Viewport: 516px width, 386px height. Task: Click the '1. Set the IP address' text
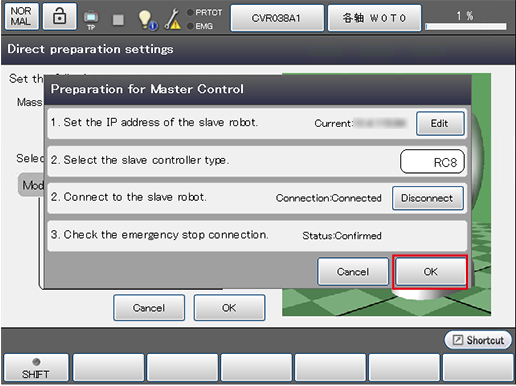154,122
